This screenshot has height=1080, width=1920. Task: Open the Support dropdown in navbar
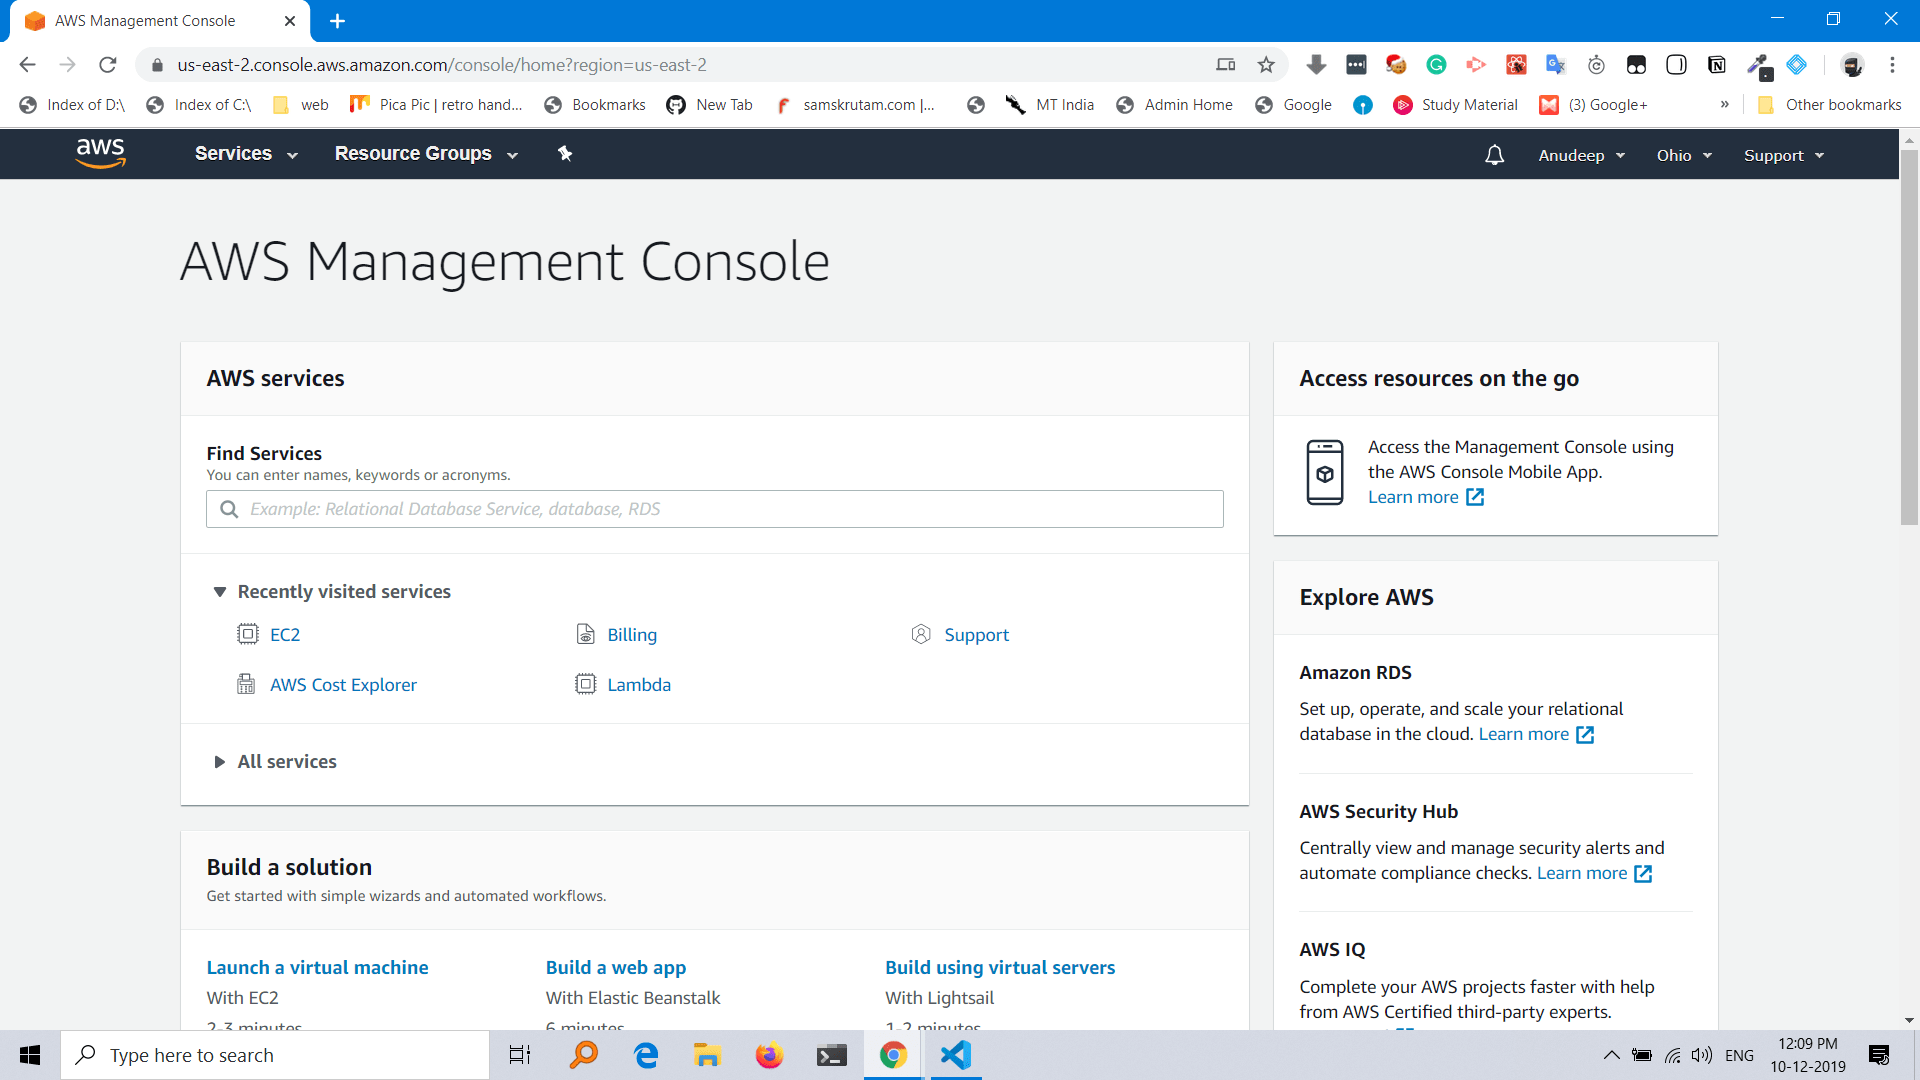coord(1784,156)
